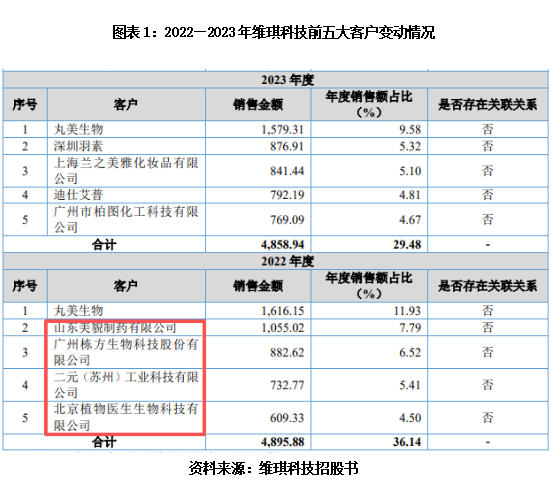Screen dimensions: 554x481
Task: Click 序号 header in the 2023 table
Action: (25, 105)
